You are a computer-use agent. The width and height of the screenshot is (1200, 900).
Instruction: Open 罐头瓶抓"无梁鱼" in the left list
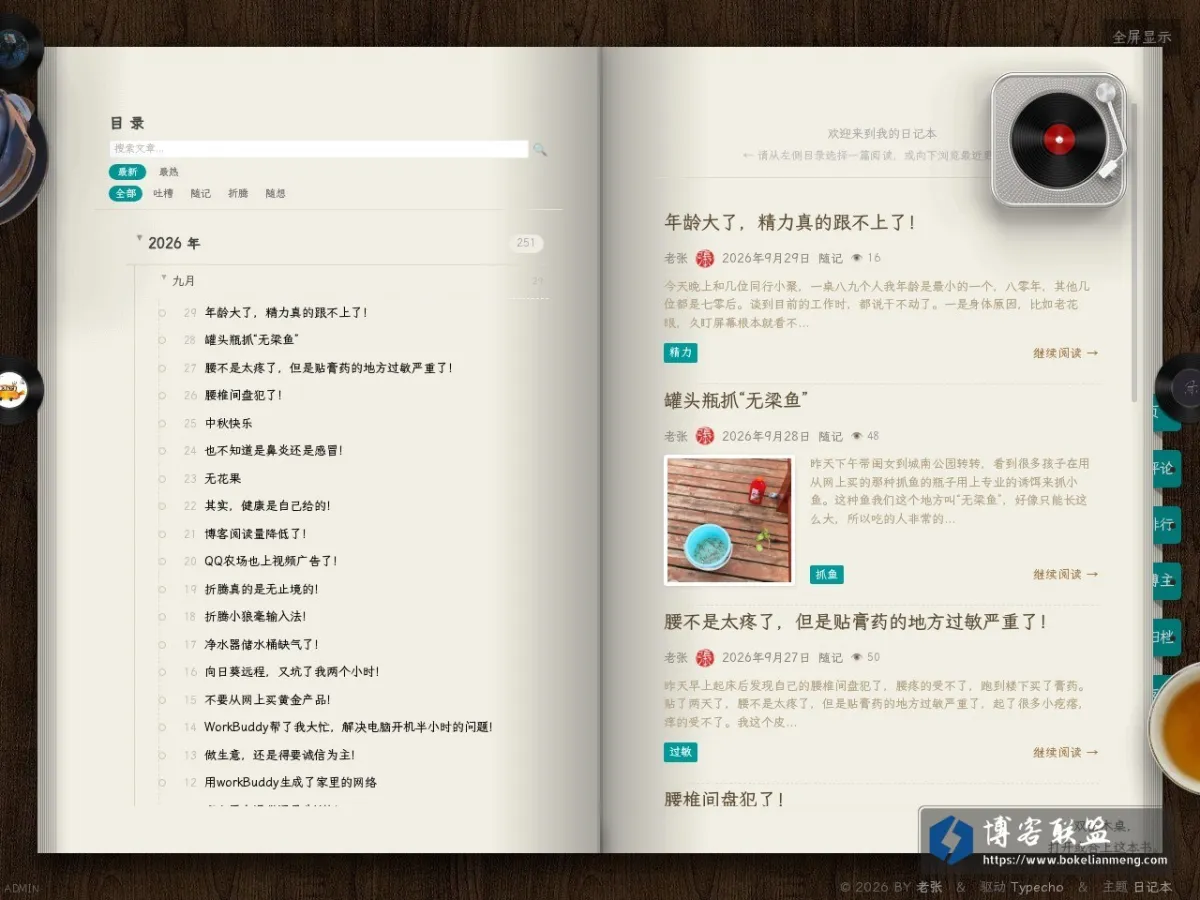[252, 340]
